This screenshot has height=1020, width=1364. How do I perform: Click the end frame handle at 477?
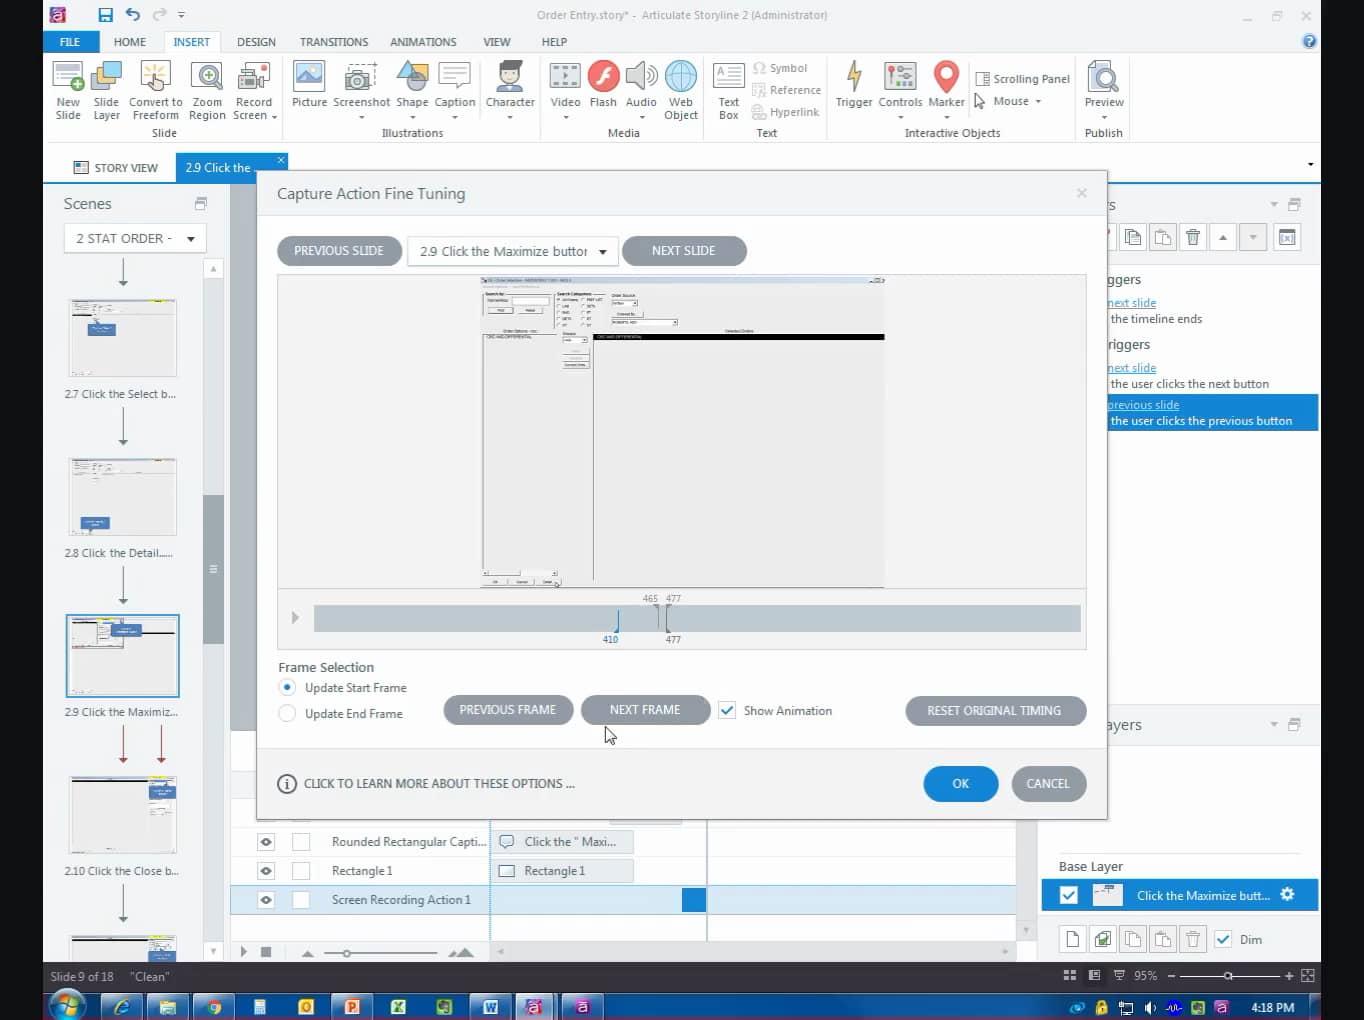click(x=668, y=620)
